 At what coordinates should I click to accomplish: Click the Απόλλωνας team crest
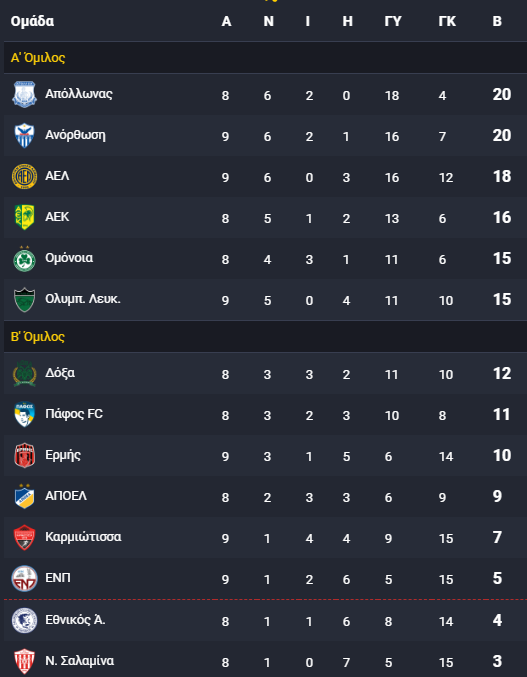click(24, 94)
